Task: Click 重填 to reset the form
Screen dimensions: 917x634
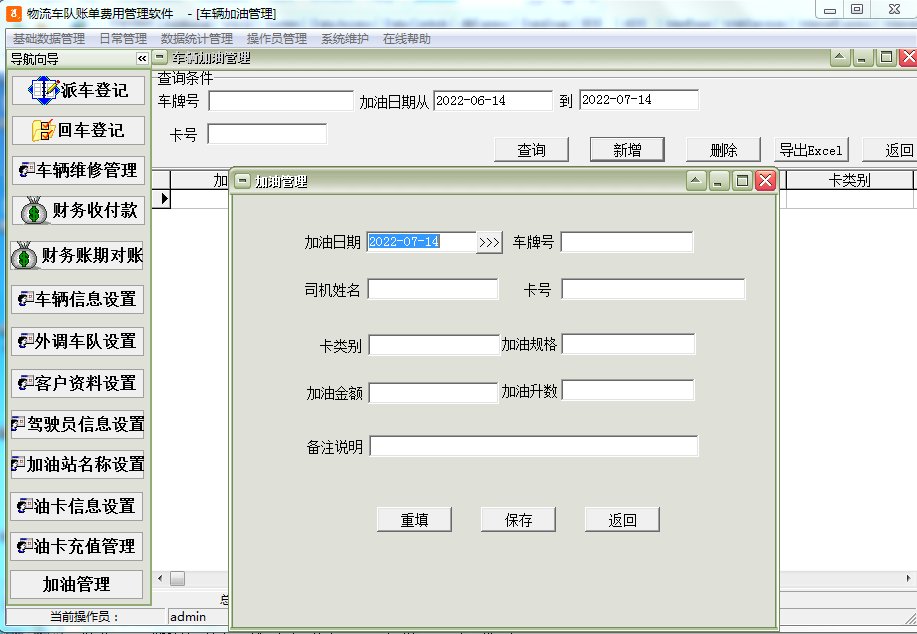Action: point(414,519)
